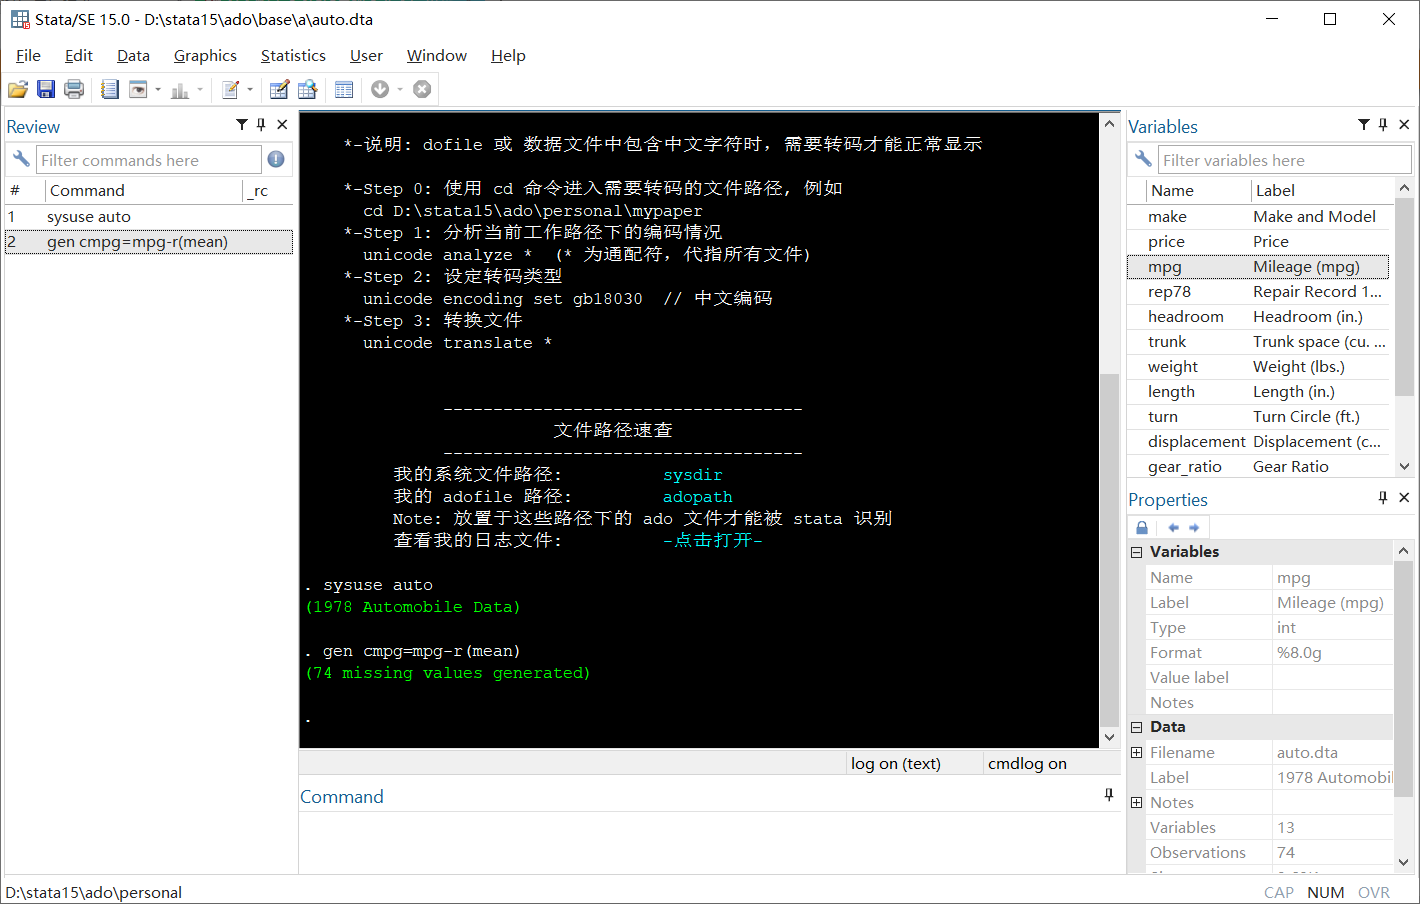Click the Results window vertical scrollbar thumb
This screenshot has width=1420, height=904.
(1109, 550)
